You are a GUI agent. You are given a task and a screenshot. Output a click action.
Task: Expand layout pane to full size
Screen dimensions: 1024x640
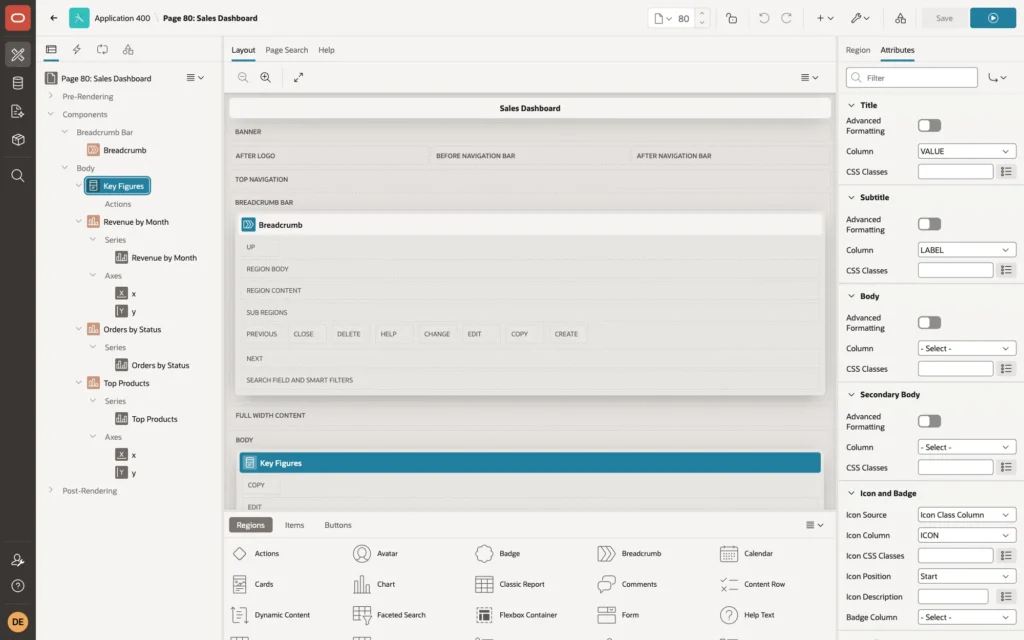pos(298,77)
